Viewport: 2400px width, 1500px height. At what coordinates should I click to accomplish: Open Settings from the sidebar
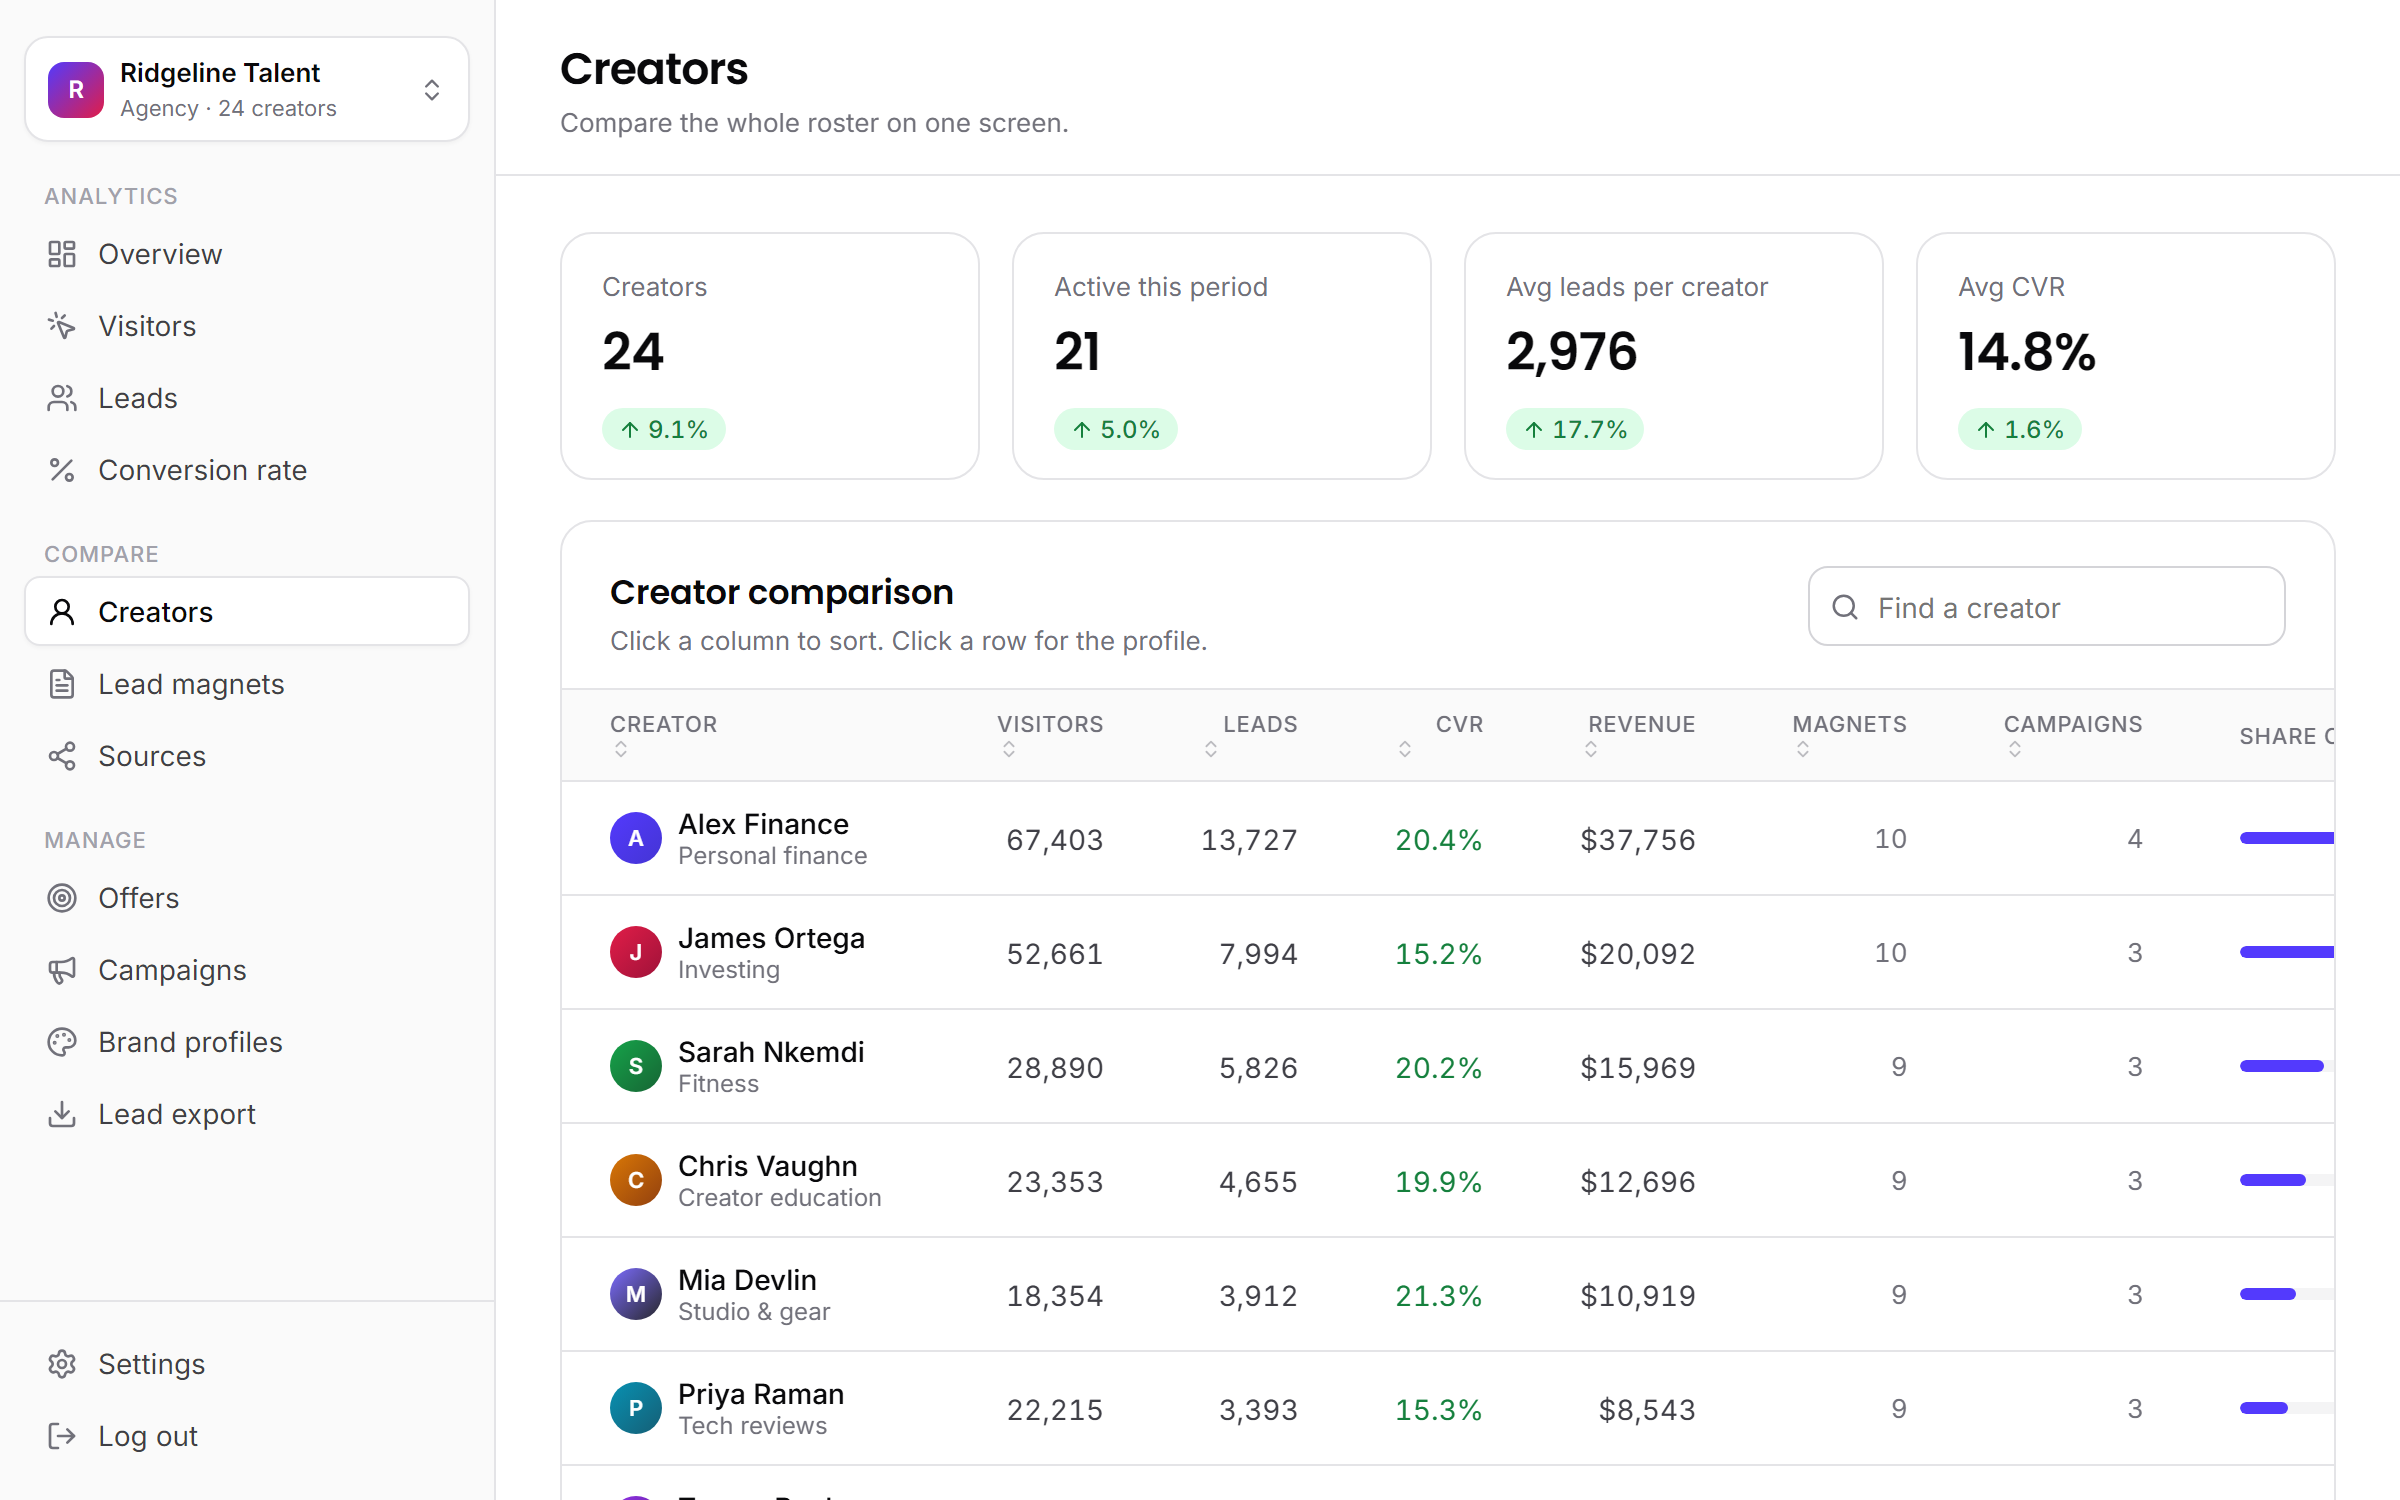click(x=247, y=1364)
